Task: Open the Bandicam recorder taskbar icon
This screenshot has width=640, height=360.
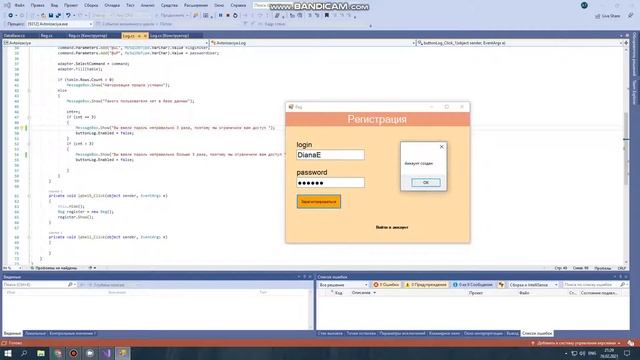Action: [x=73, y=353]
